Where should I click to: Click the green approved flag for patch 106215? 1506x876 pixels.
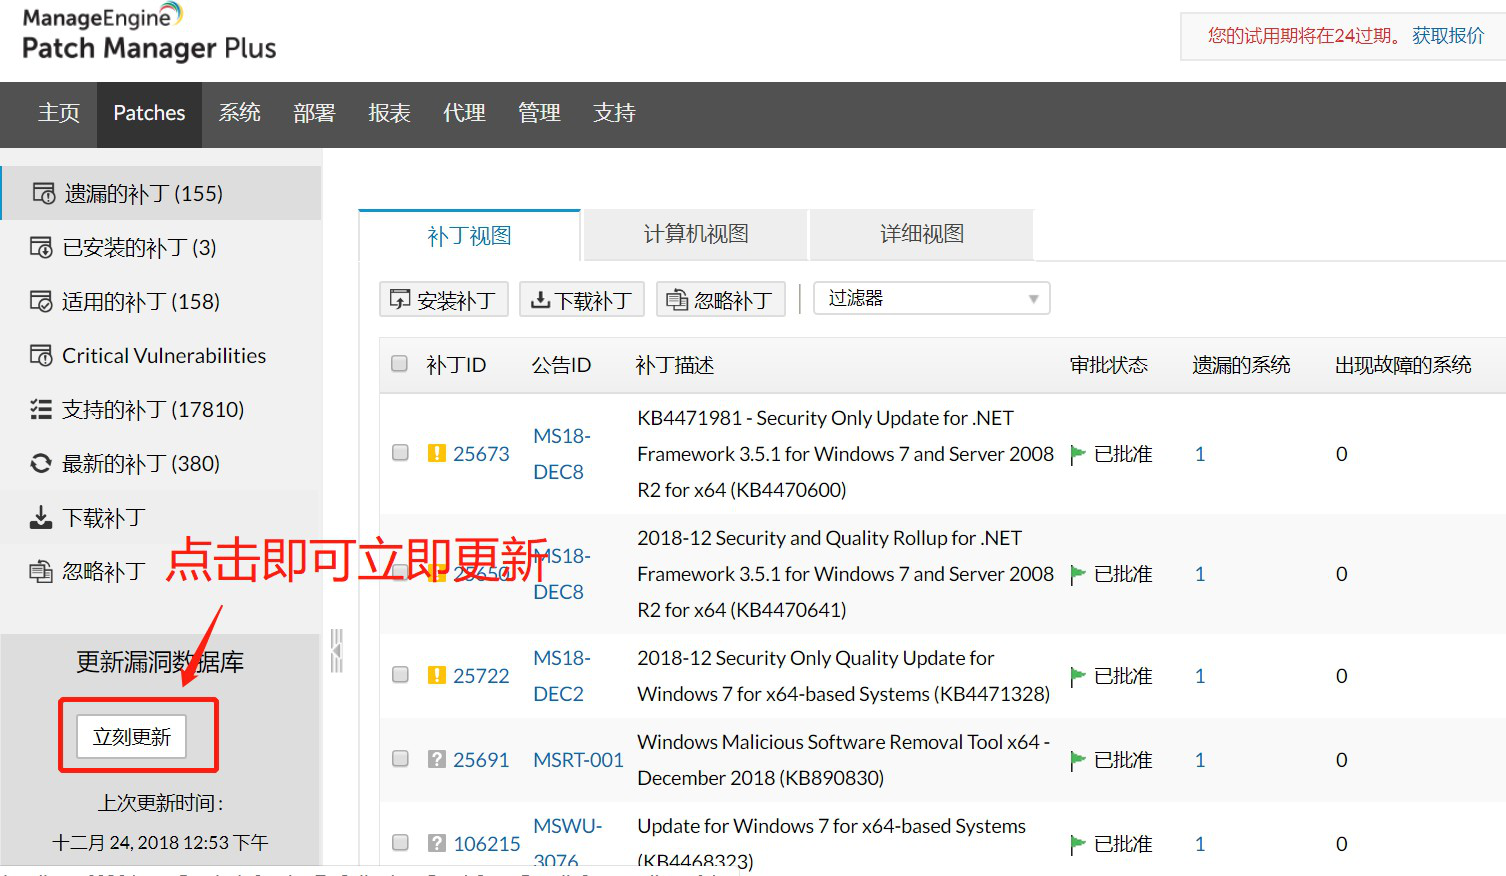(1078, 844)
